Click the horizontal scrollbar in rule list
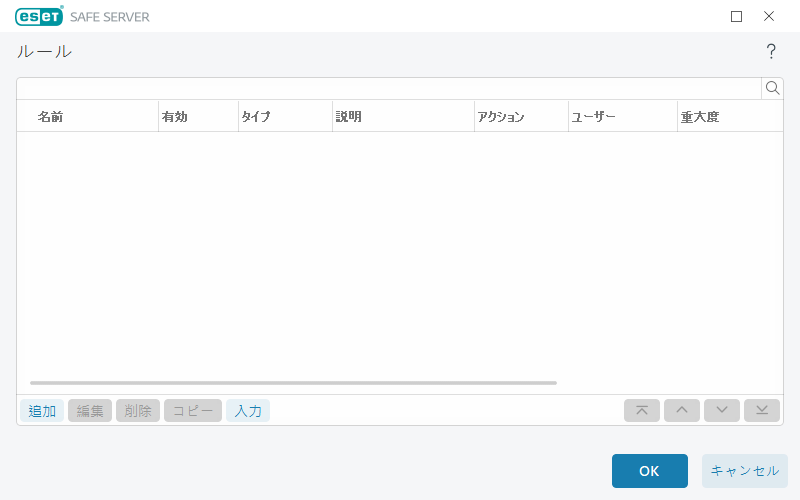800x500 pixels. (x=293, y=382)
